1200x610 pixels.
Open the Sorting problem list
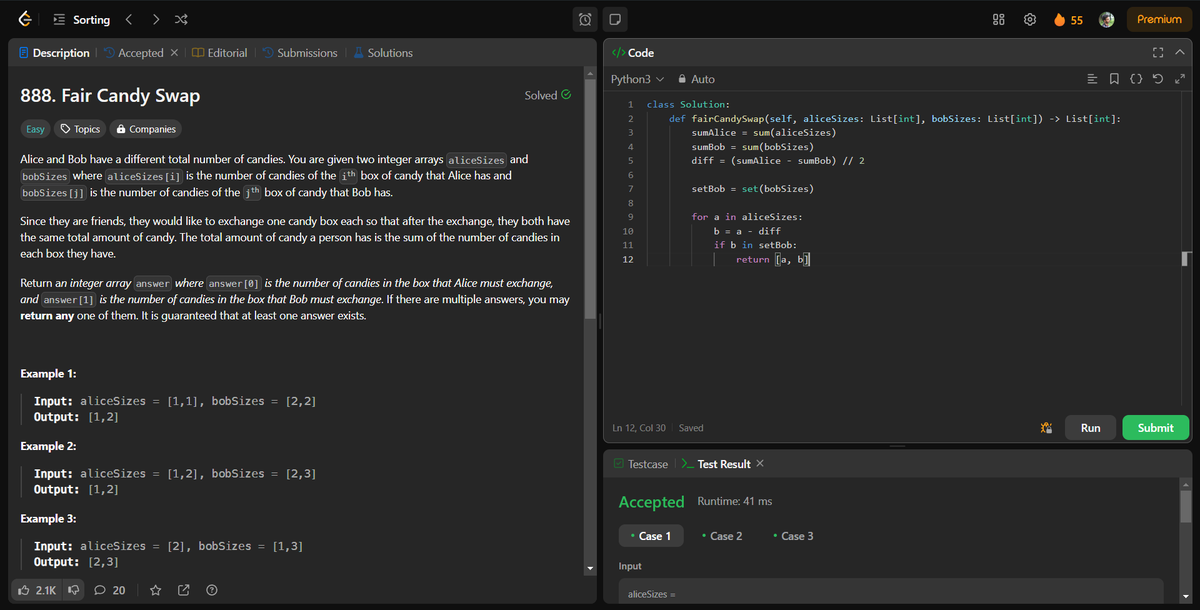pos(82,19)
